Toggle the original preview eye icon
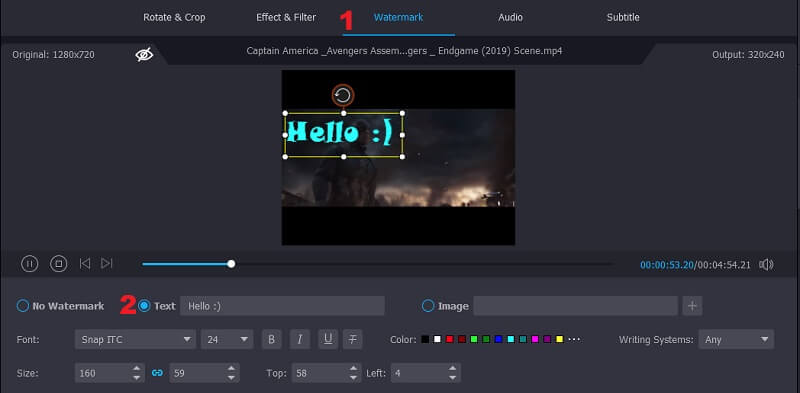This screenshot has width=800, height=393. point(144,54)
